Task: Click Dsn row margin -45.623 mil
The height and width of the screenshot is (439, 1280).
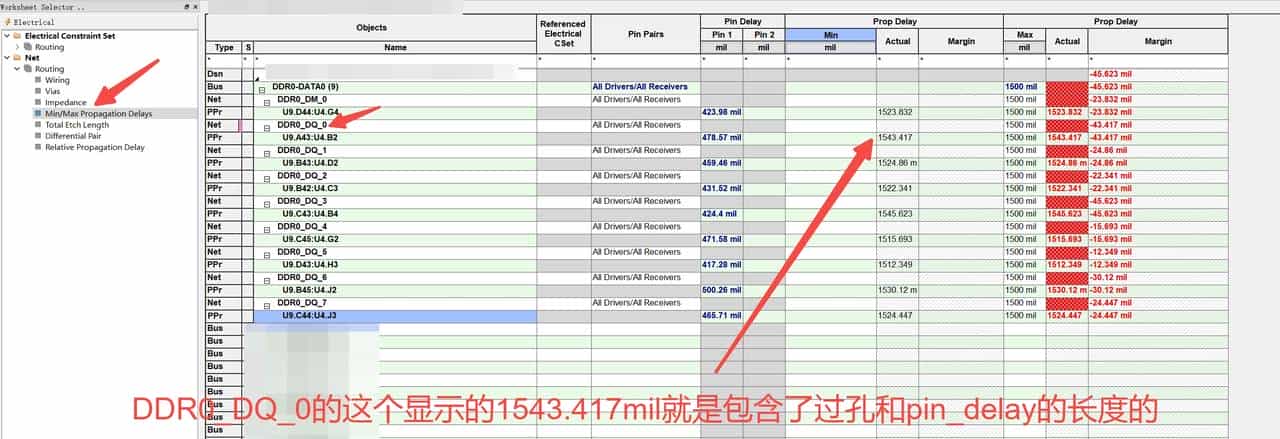Action: pyautogui.click(x=1157, y=74)
